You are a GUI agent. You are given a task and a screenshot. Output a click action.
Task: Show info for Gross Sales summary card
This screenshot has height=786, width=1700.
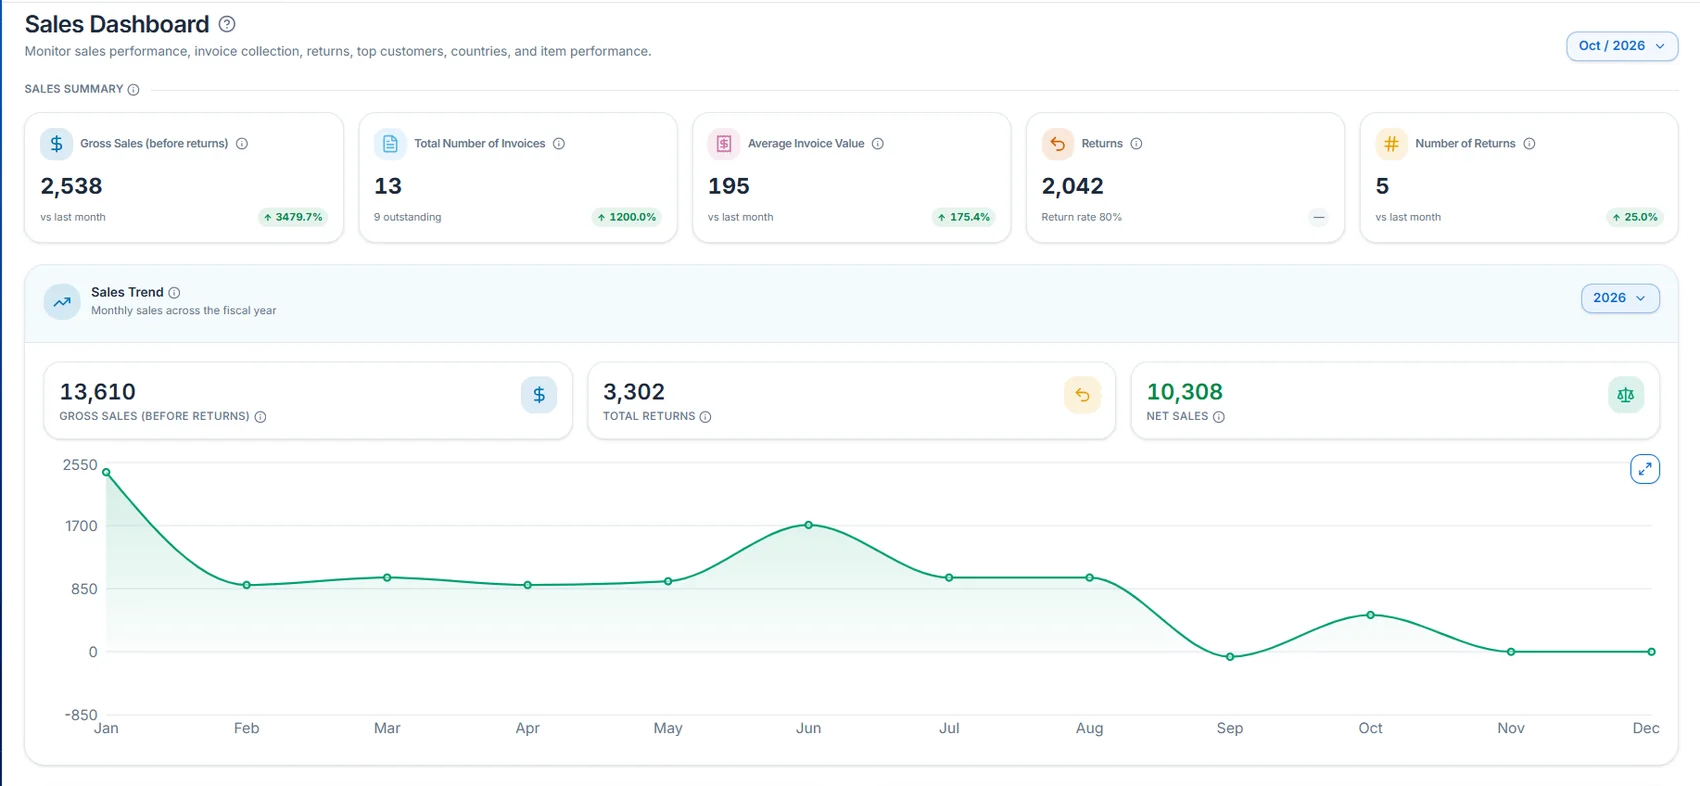pyautogui.click(x=242, y=144)
